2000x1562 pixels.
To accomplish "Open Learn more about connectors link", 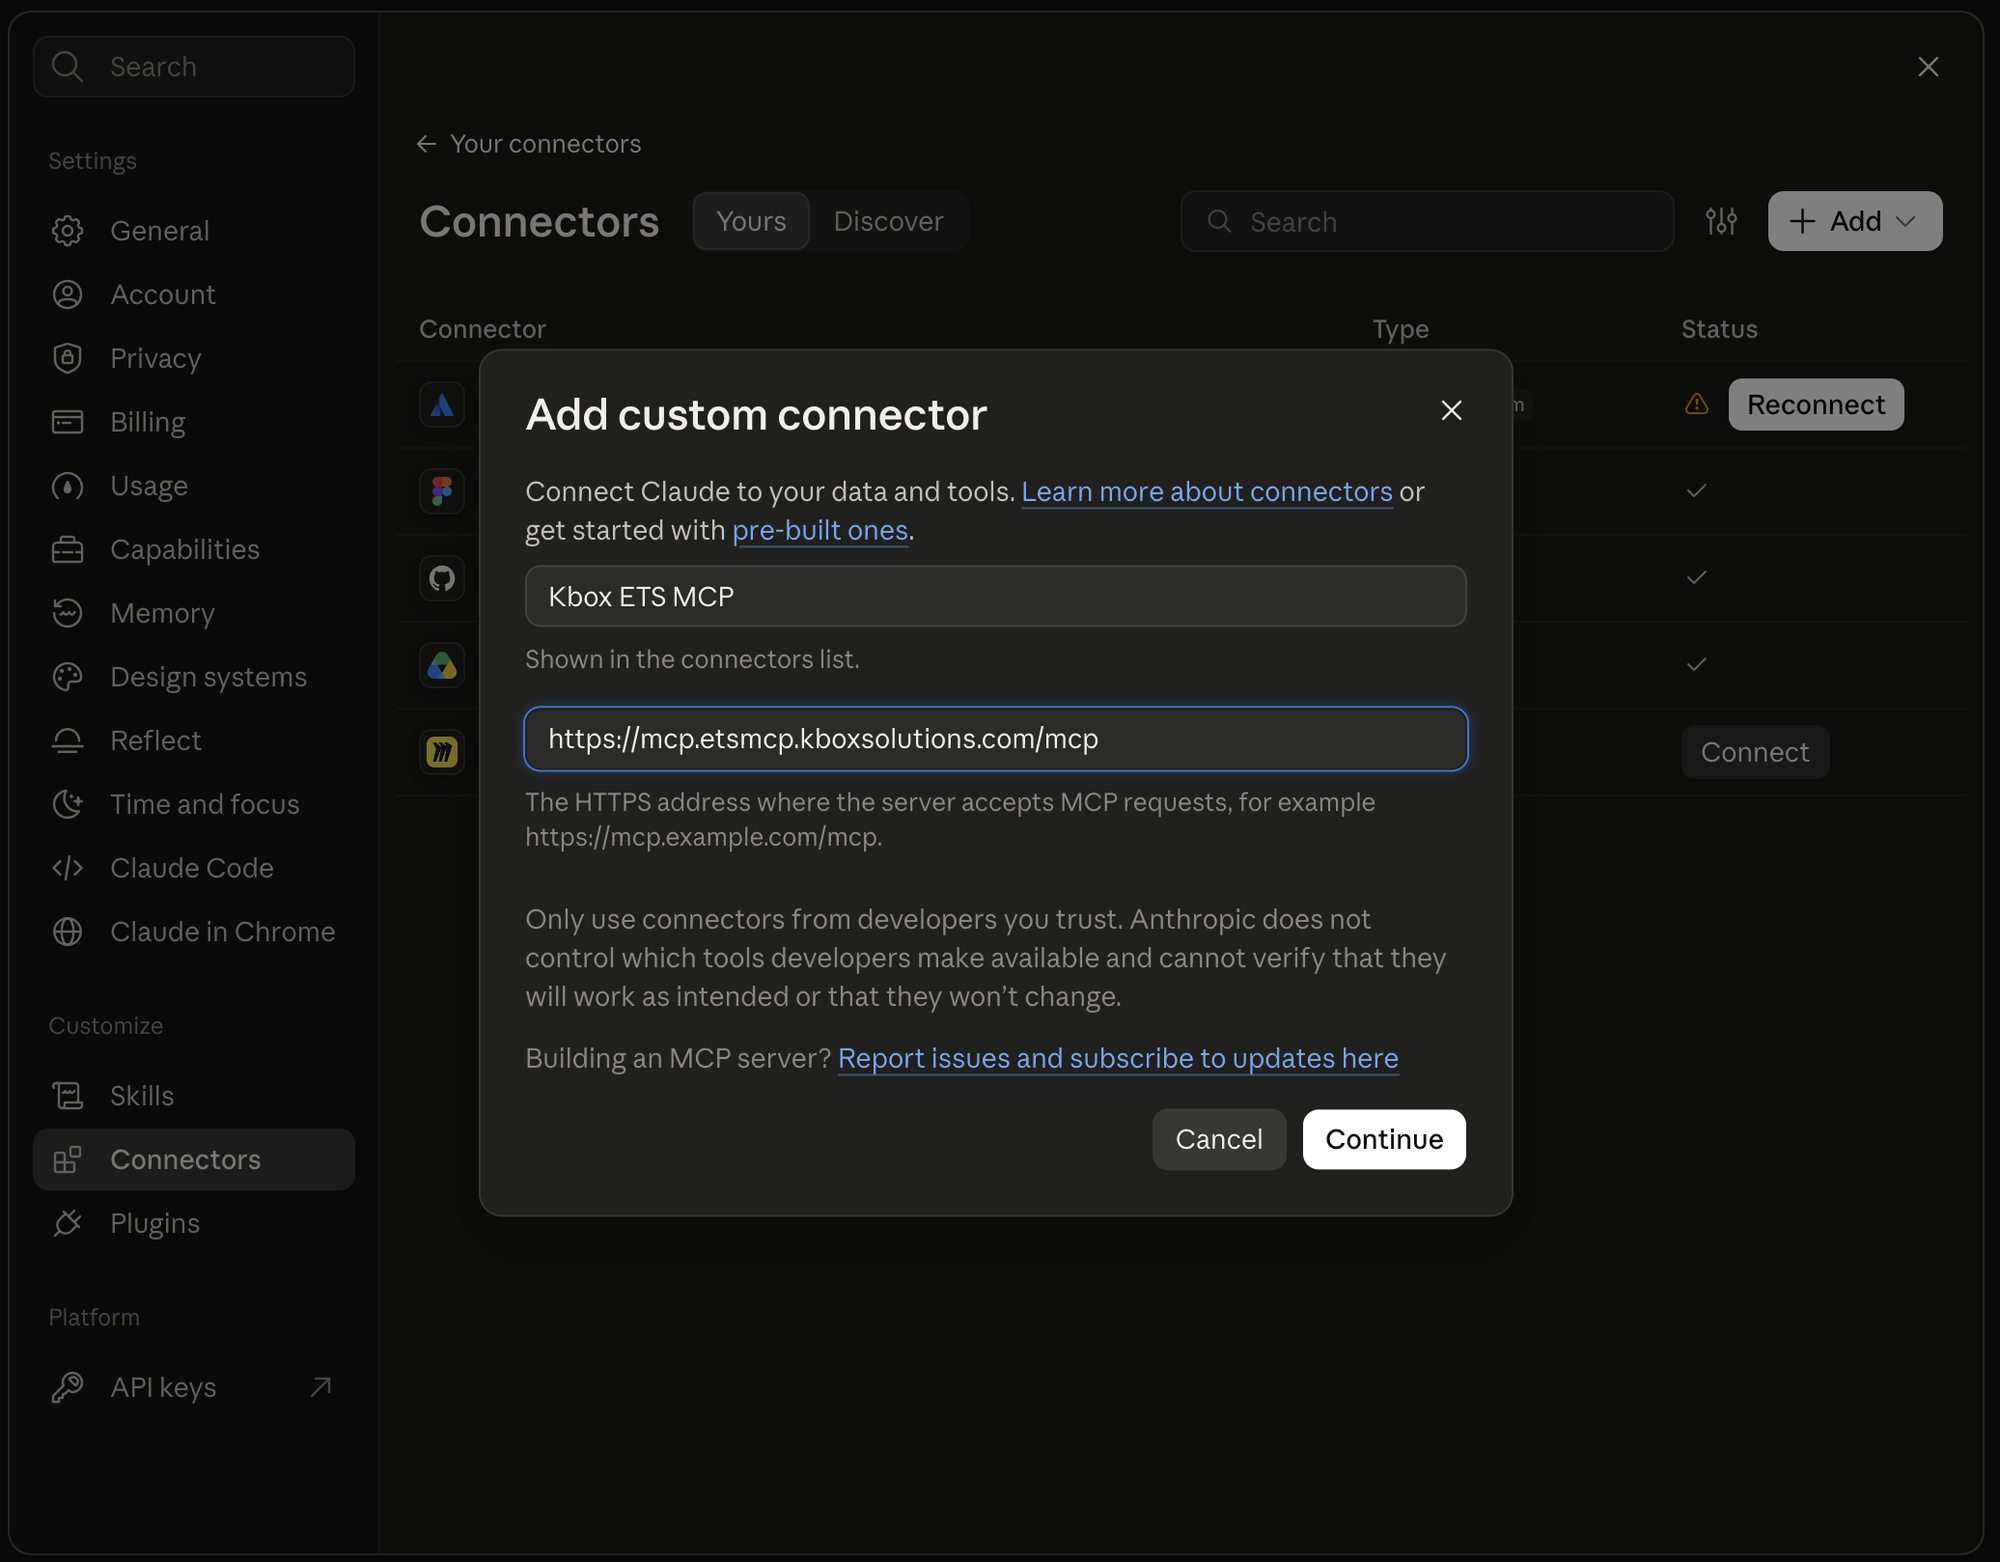I will 1206,492.
